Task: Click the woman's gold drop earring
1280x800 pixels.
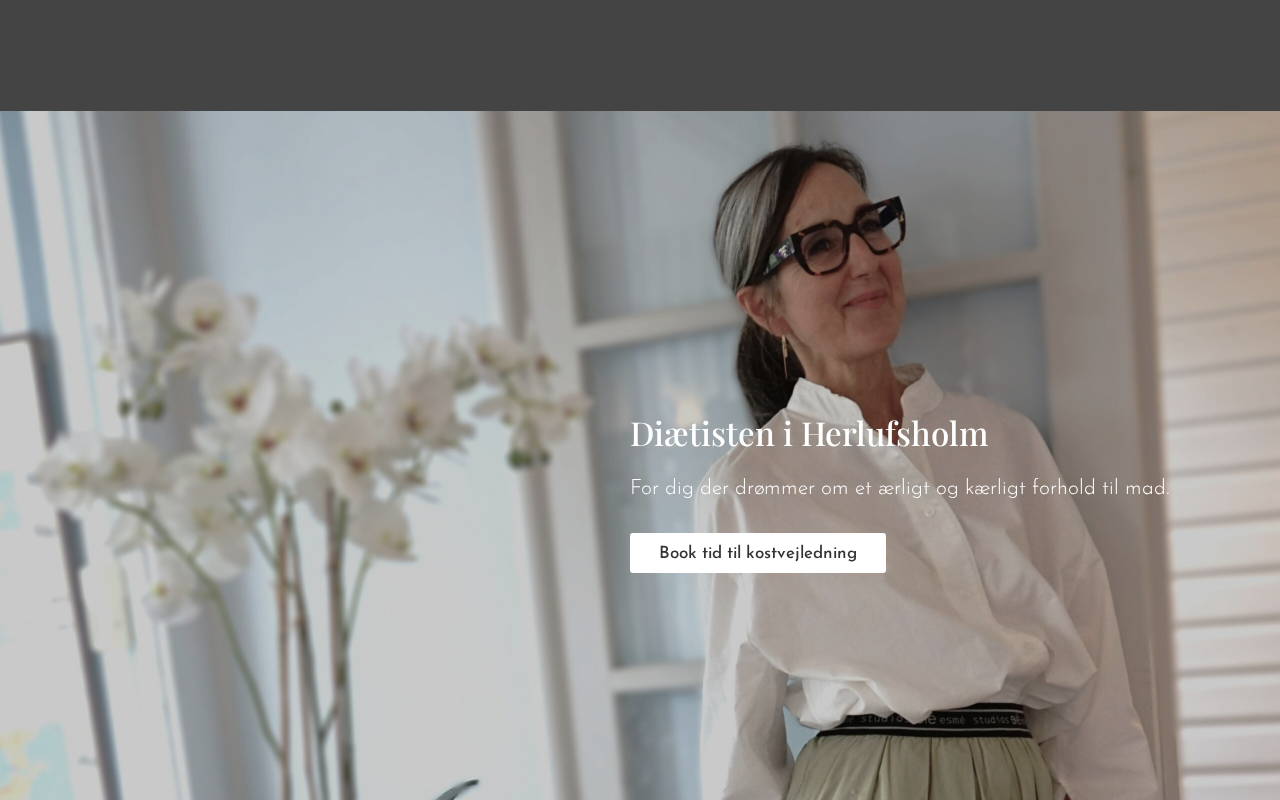Action: (x=785, y=355)
